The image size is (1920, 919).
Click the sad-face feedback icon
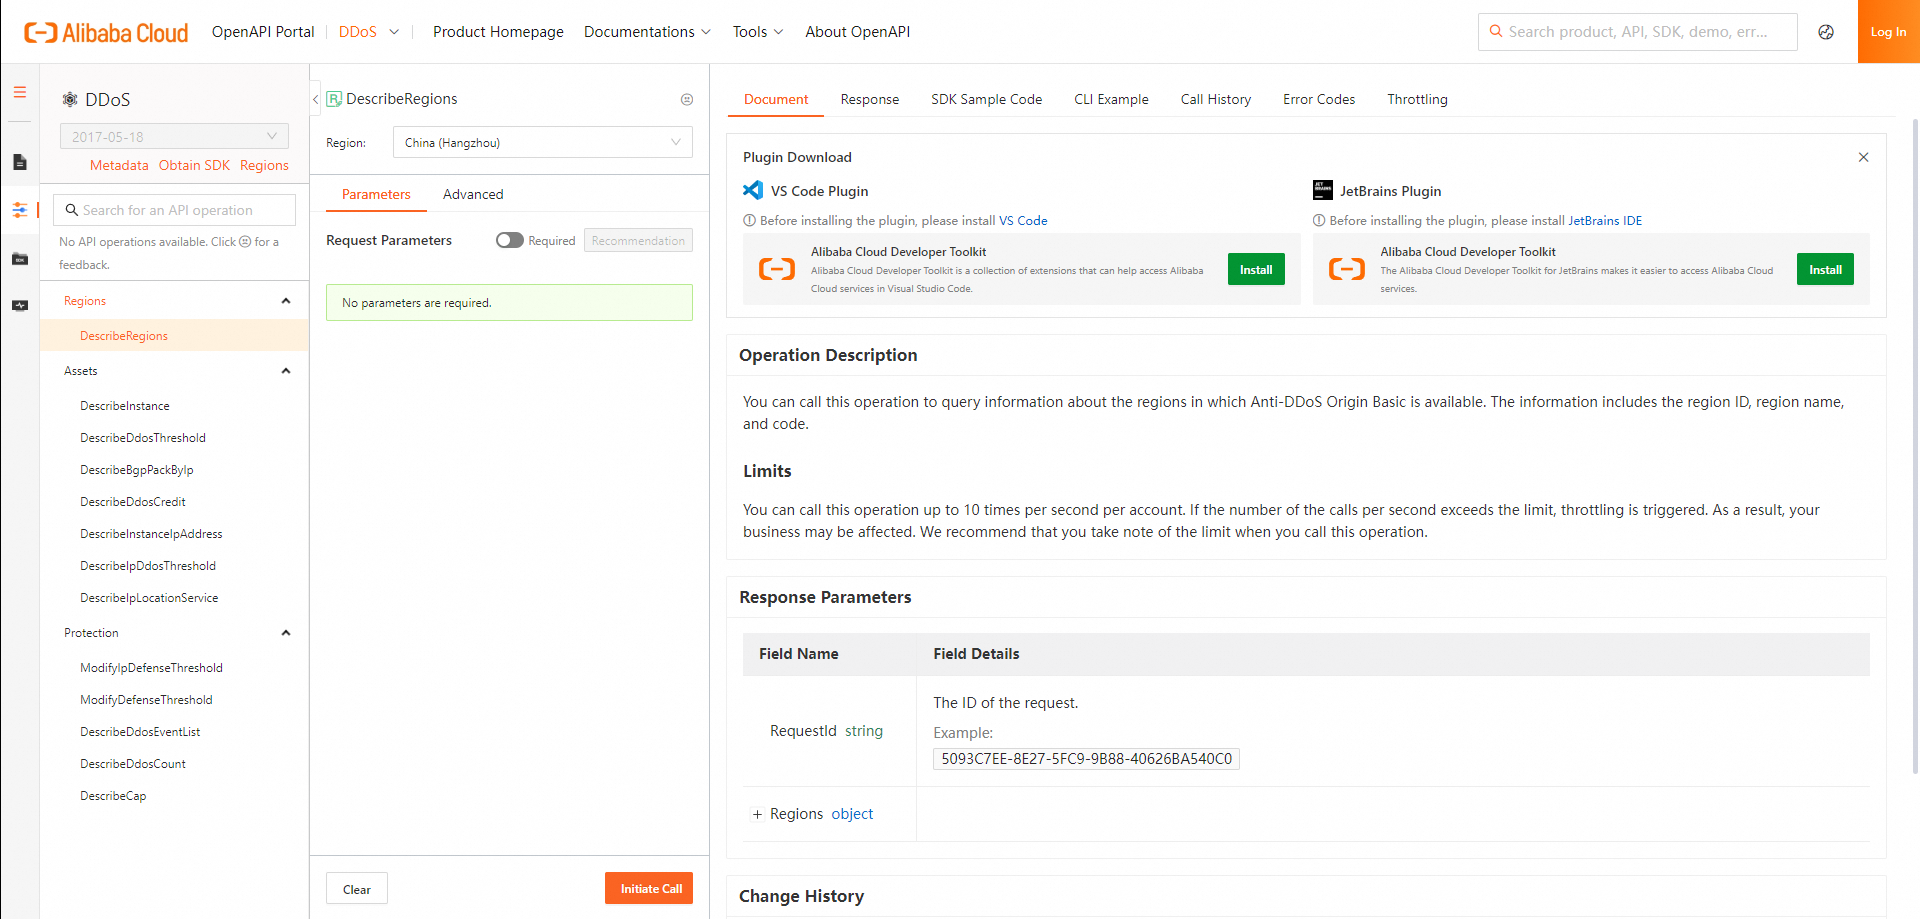pyautogui.click(x=245, y=242)
